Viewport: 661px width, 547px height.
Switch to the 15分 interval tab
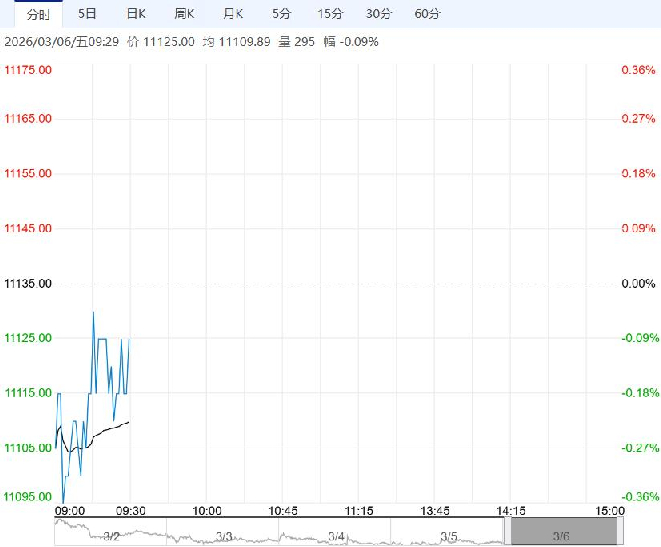pyautogui.click(x=329, y=14)
